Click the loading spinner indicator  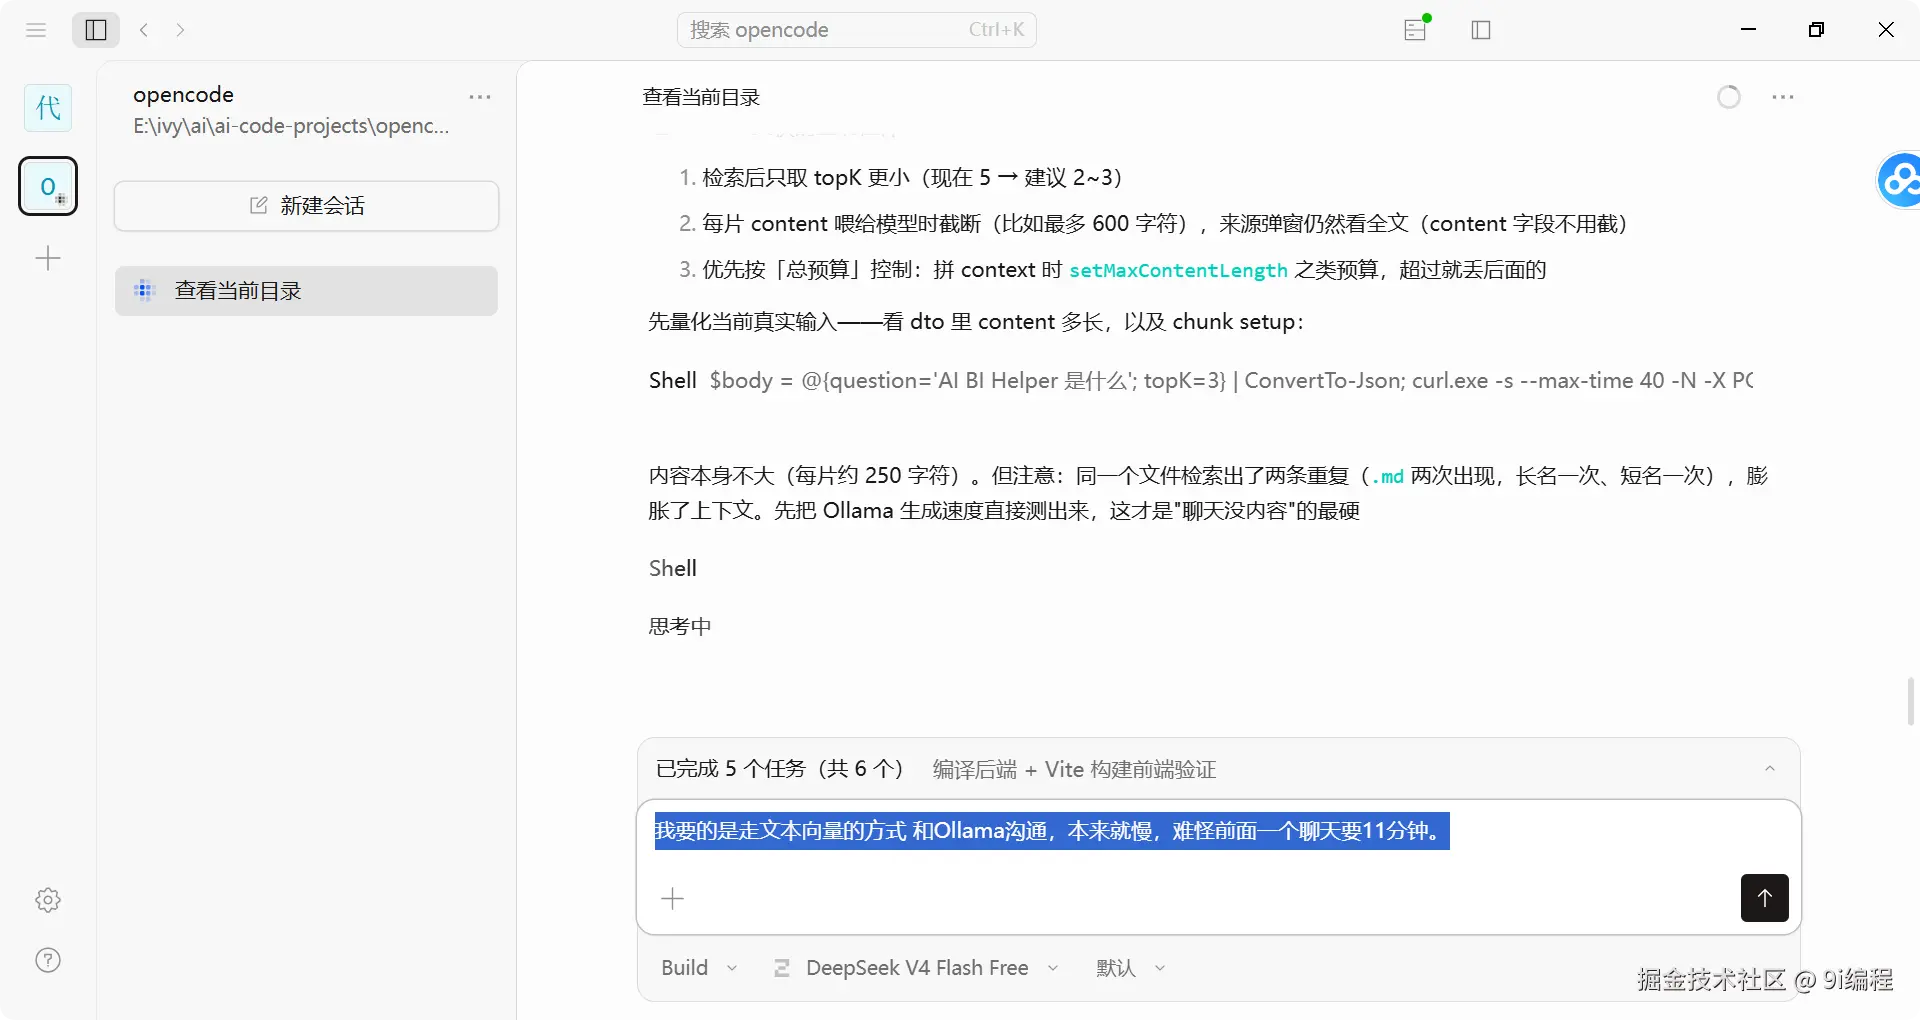[x=1729, y=97]
